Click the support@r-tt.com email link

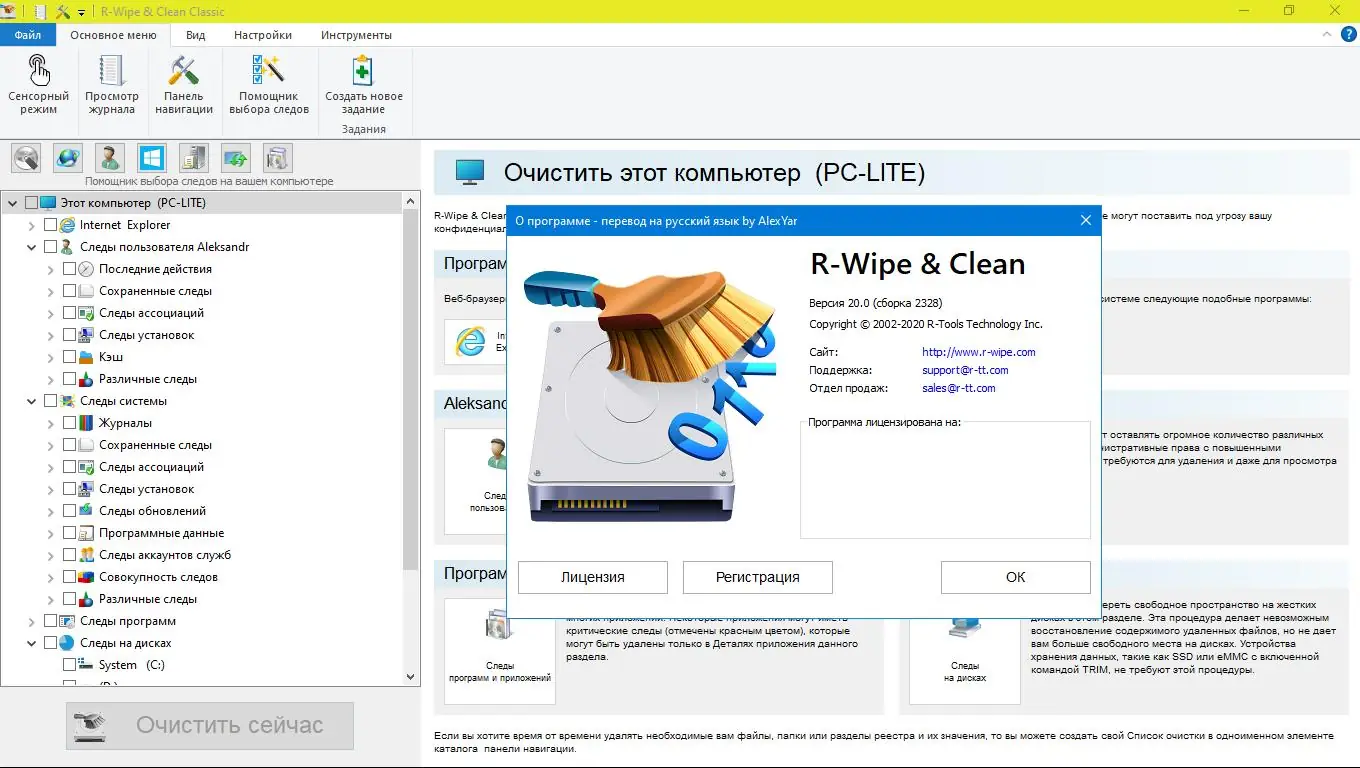pos(965,370)
